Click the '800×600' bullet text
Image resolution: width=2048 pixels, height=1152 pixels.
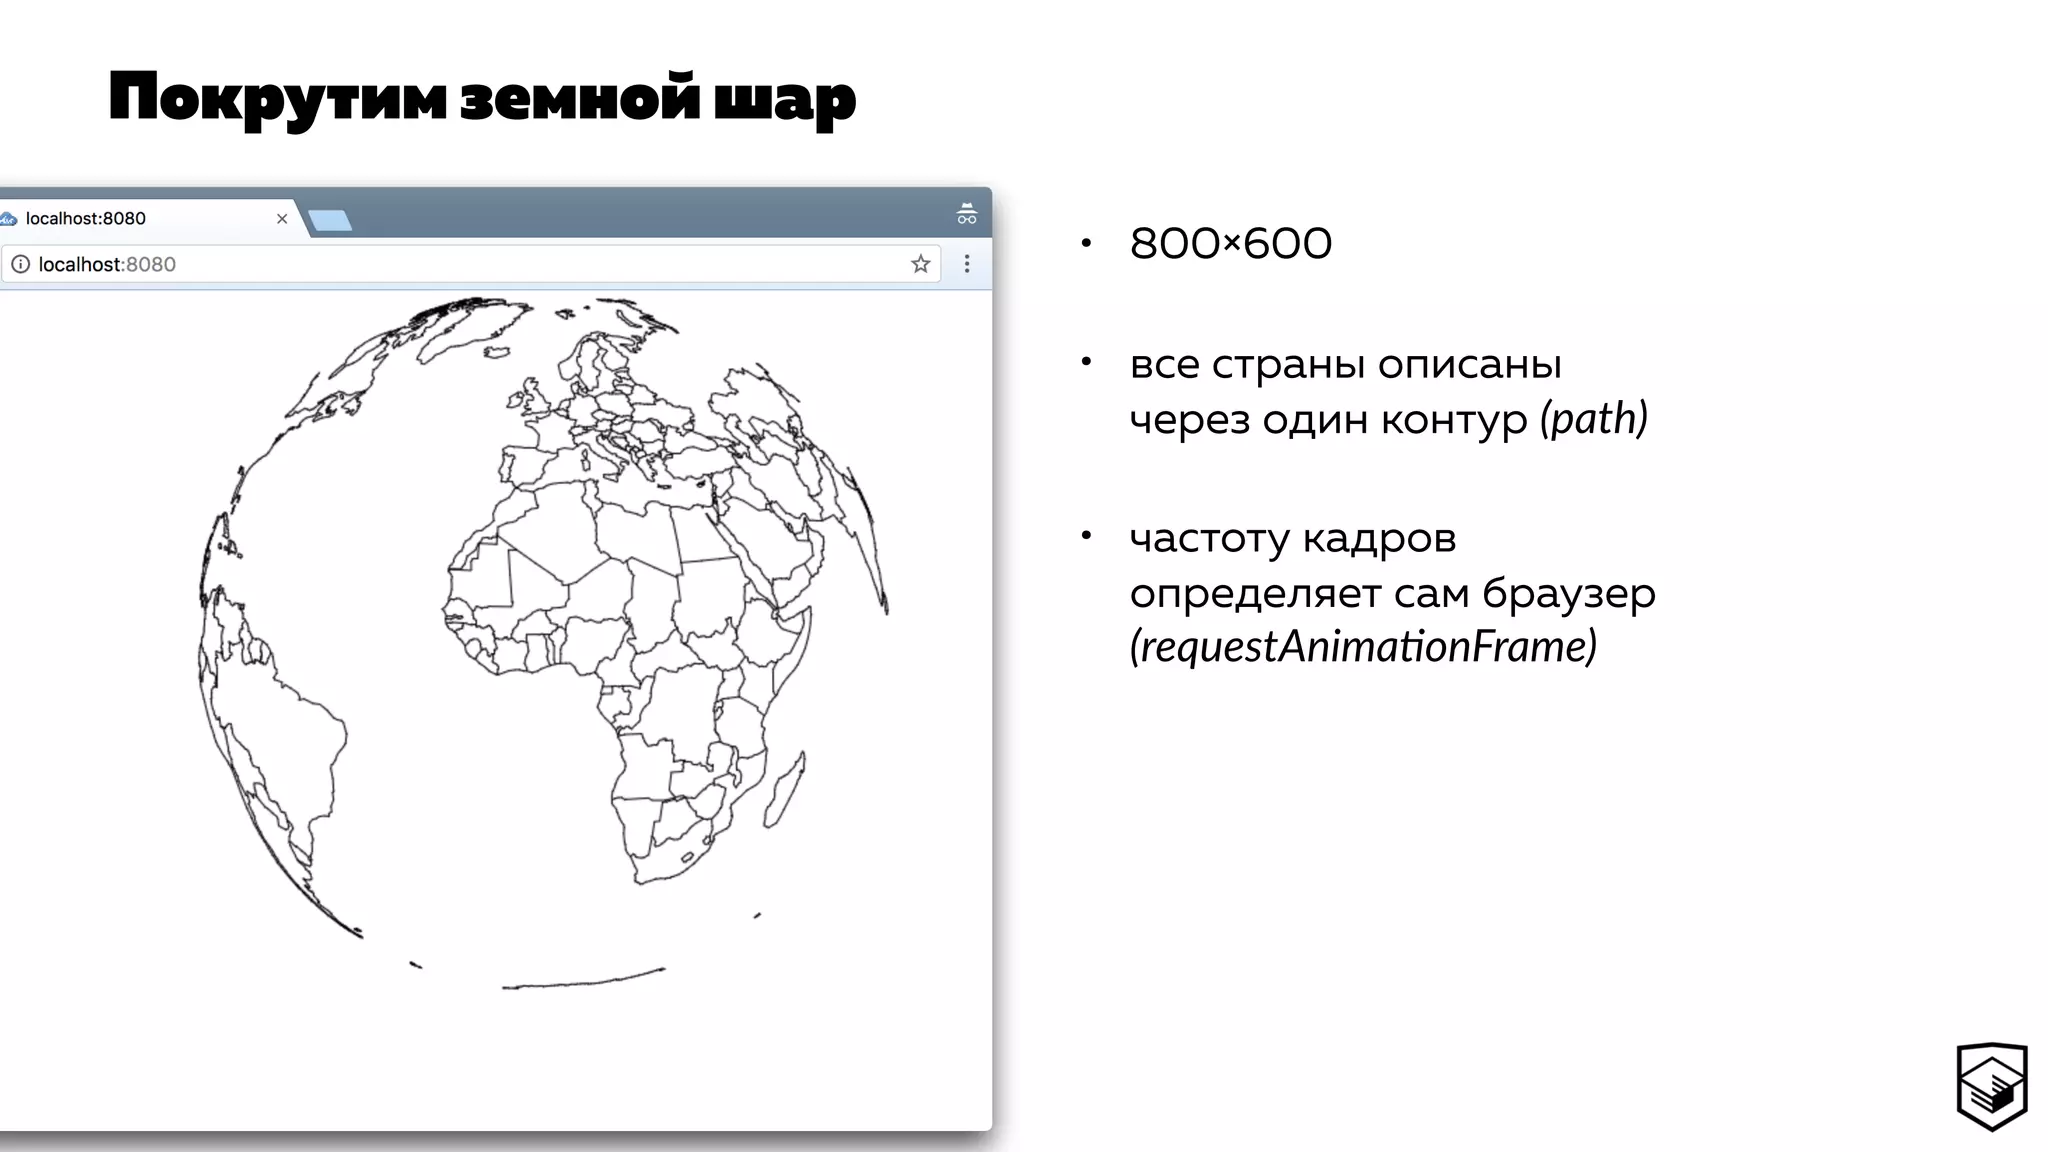pos(1230,243)
